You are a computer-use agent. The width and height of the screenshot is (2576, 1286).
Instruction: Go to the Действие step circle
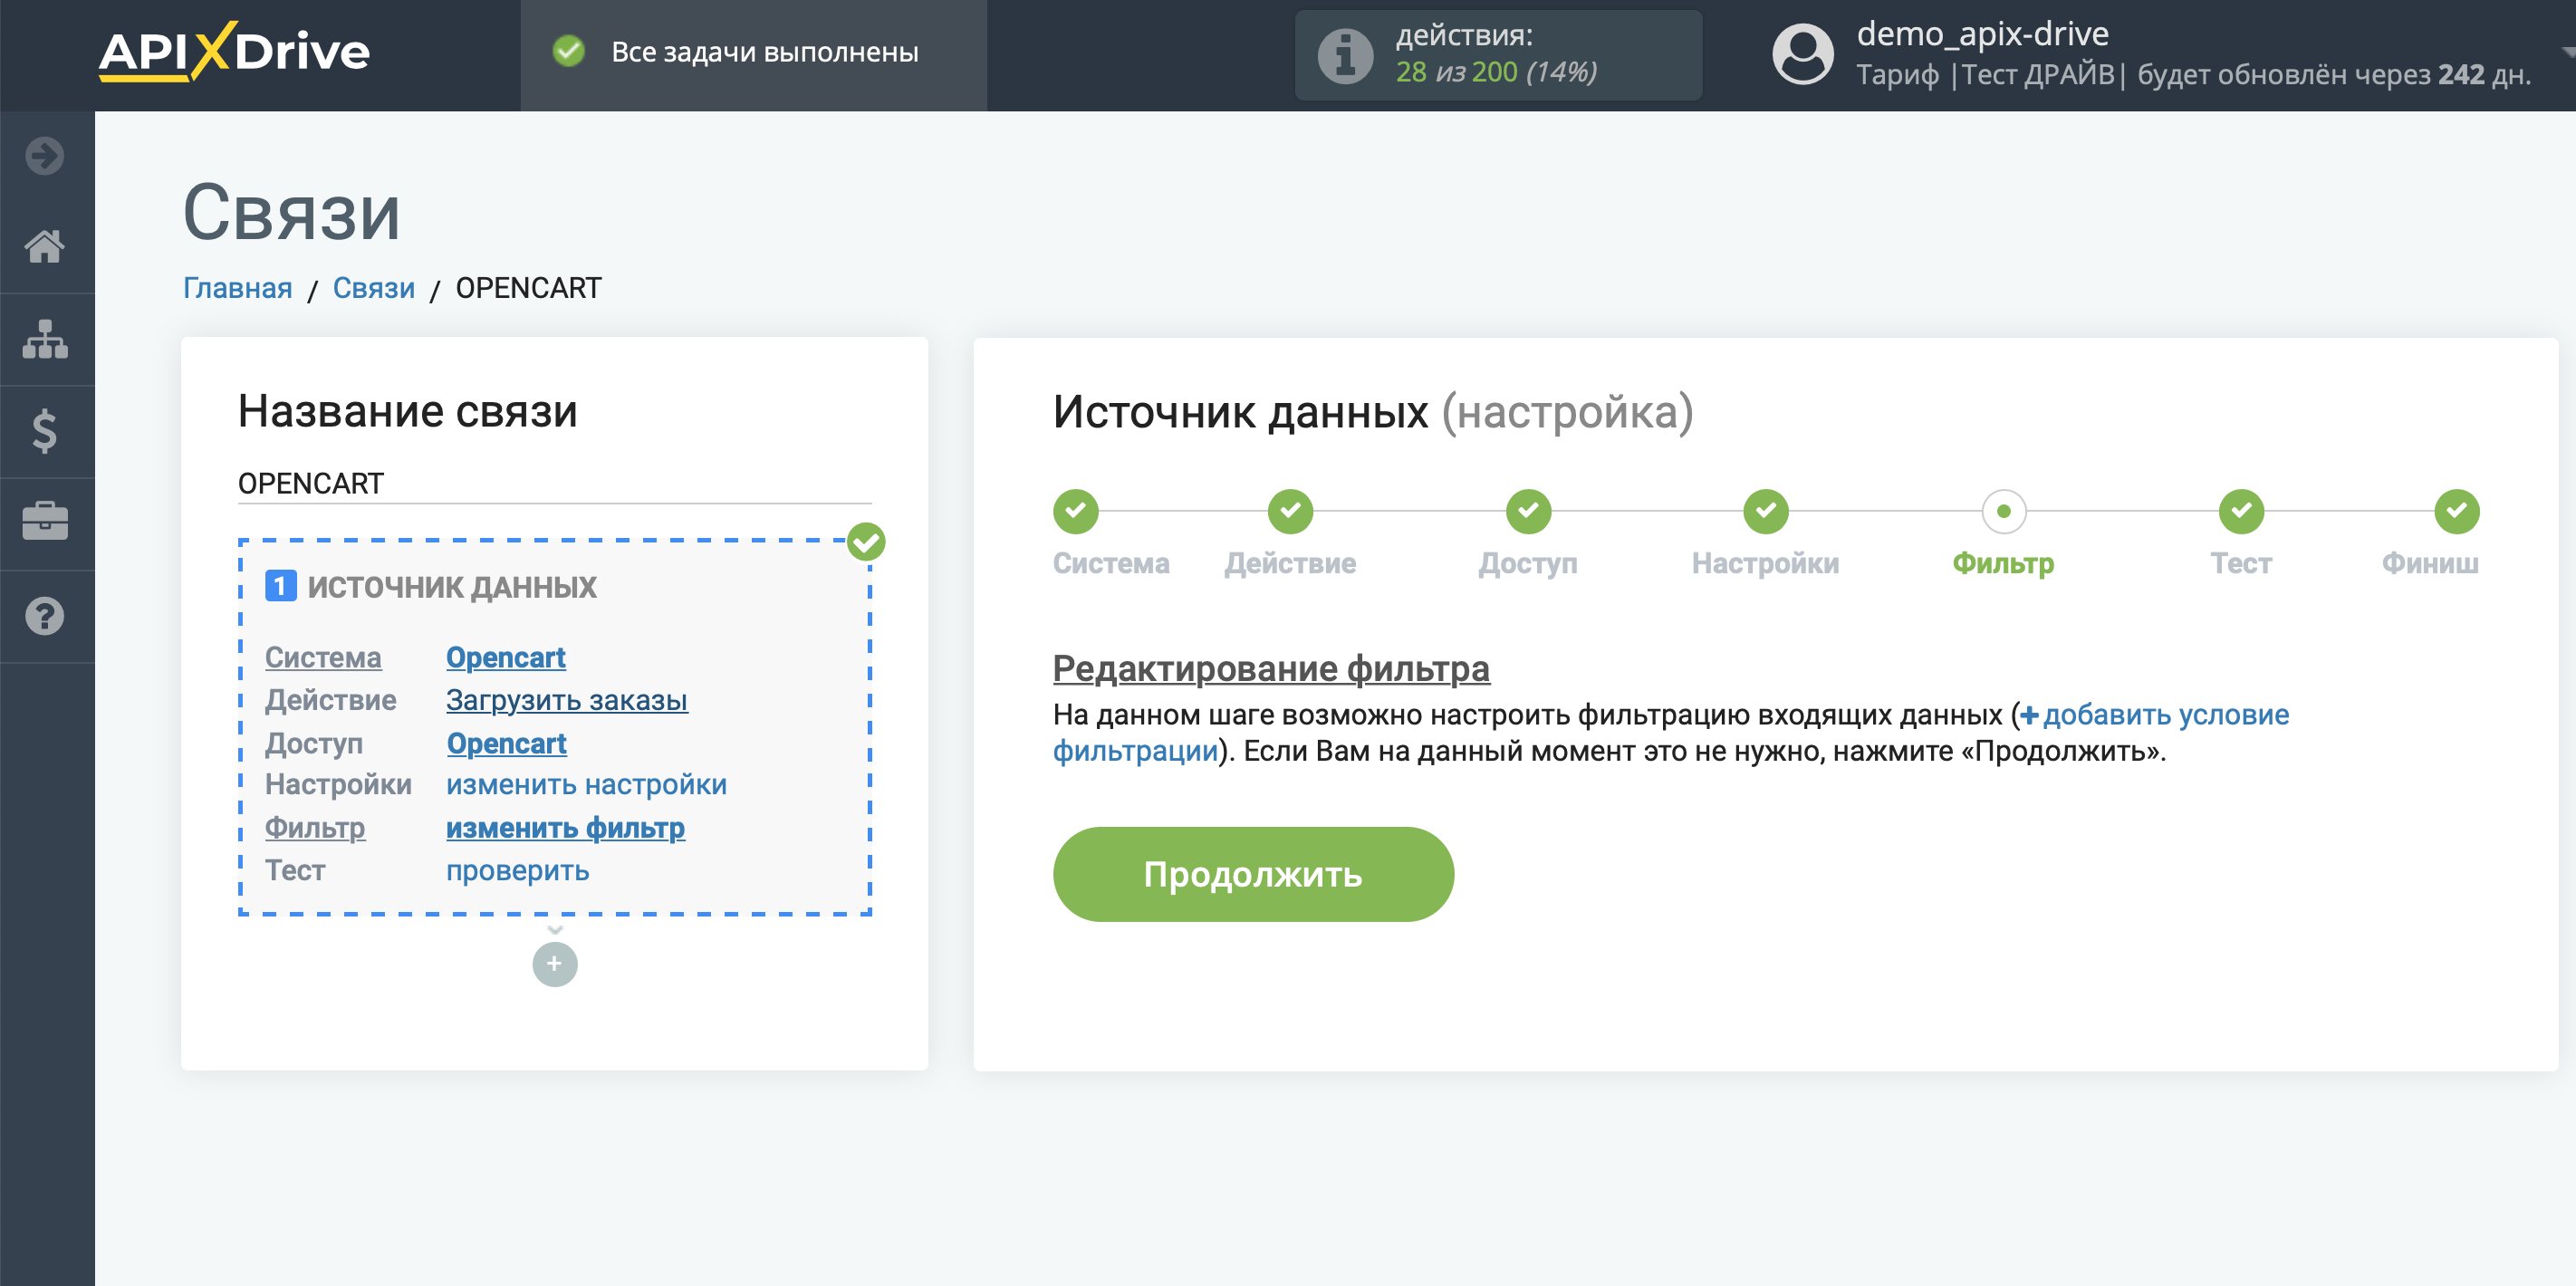coord(1290,511)
